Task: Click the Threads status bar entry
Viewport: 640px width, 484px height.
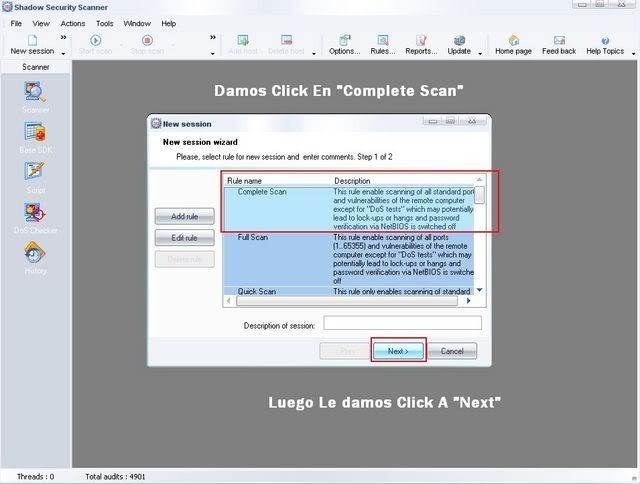Action: [x=36, y=477]
